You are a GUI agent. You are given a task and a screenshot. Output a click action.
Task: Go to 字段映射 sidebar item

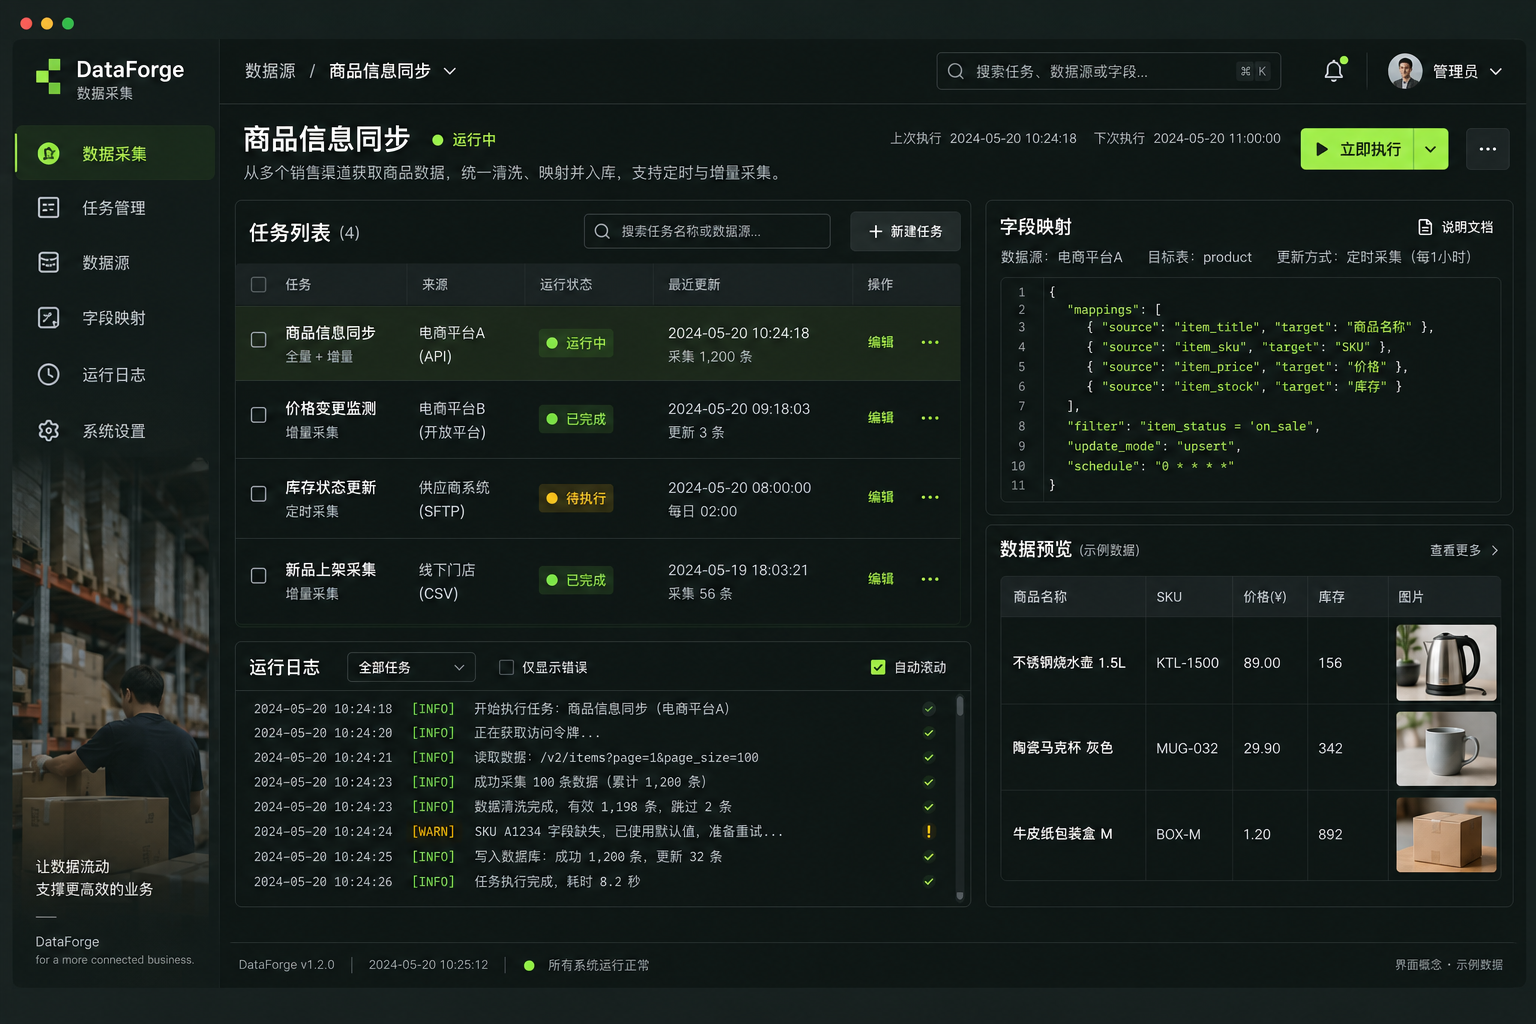point(115,318)
